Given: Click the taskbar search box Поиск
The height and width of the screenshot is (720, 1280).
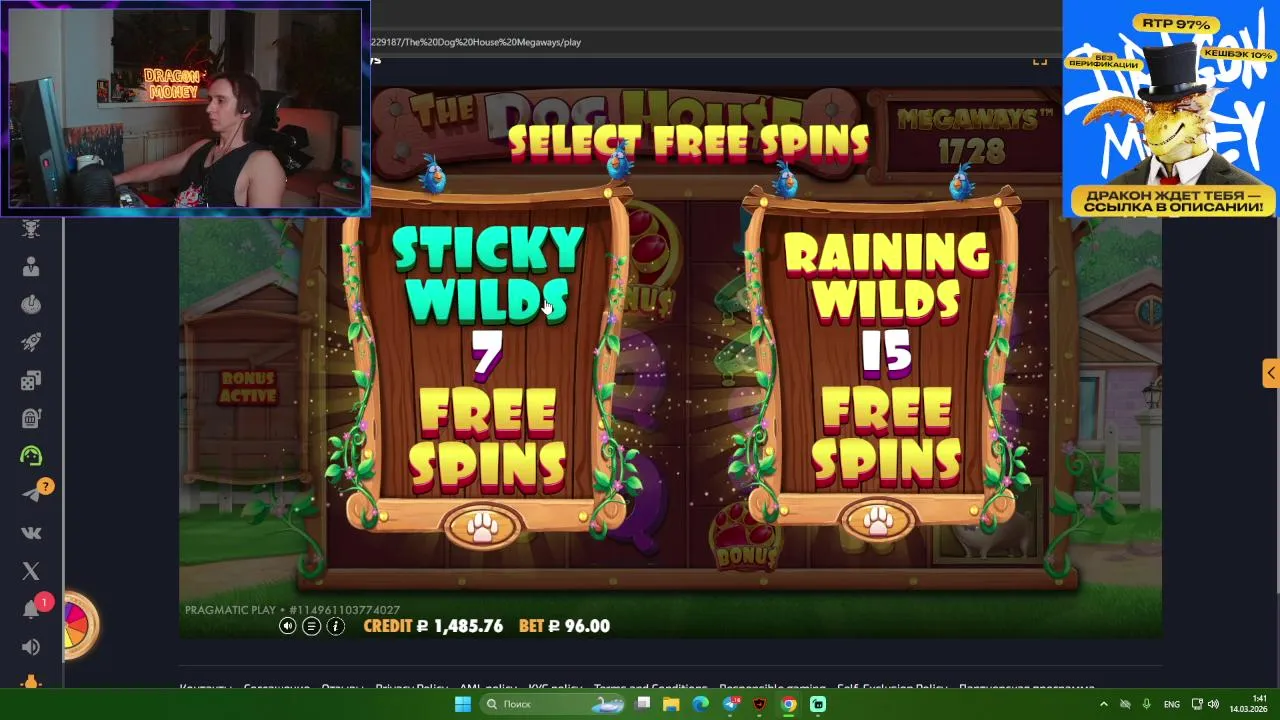Looking at the screenshot, I should tap(552, 704).
